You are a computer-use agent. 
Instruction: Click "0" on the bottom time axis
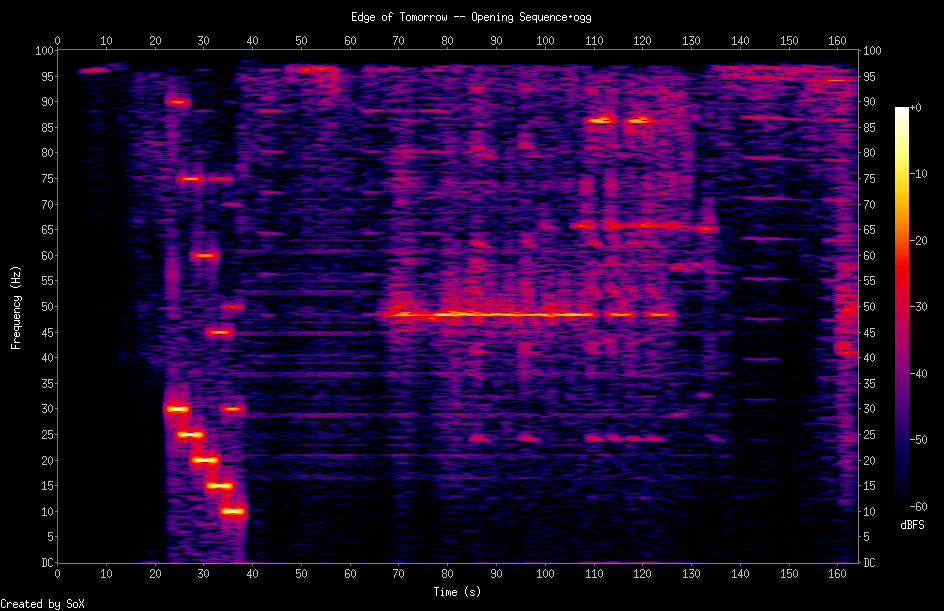57,574
